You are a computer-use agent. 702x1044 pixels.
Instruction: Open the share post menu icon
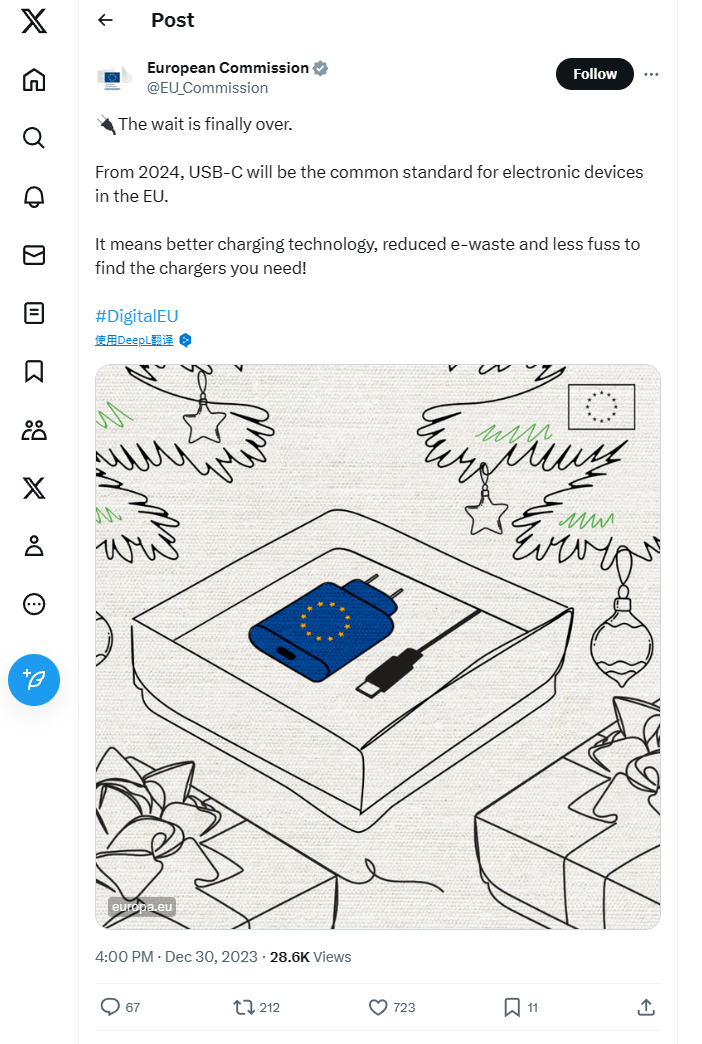click(646, 1007)
